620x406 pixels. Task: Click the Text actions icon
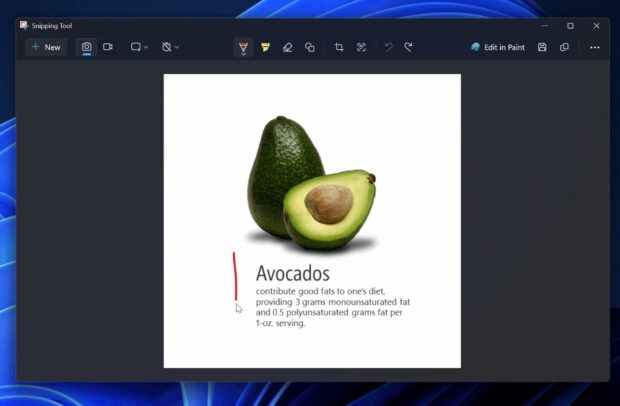361,47
